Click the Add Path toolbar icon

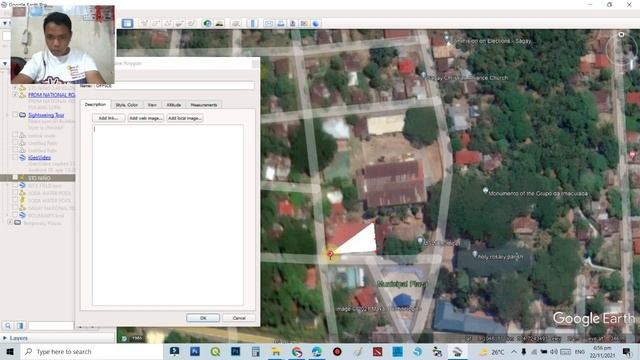(x=168, y=23)
